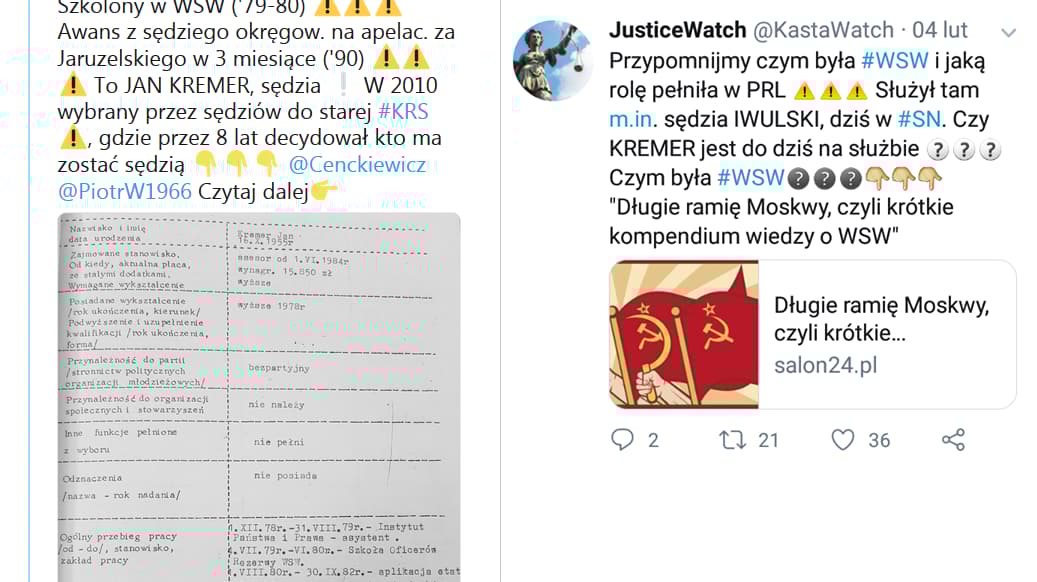Click the salon24.pl domain text
Viewport: 1037px width, 582px height.
(x=825, y=365)
